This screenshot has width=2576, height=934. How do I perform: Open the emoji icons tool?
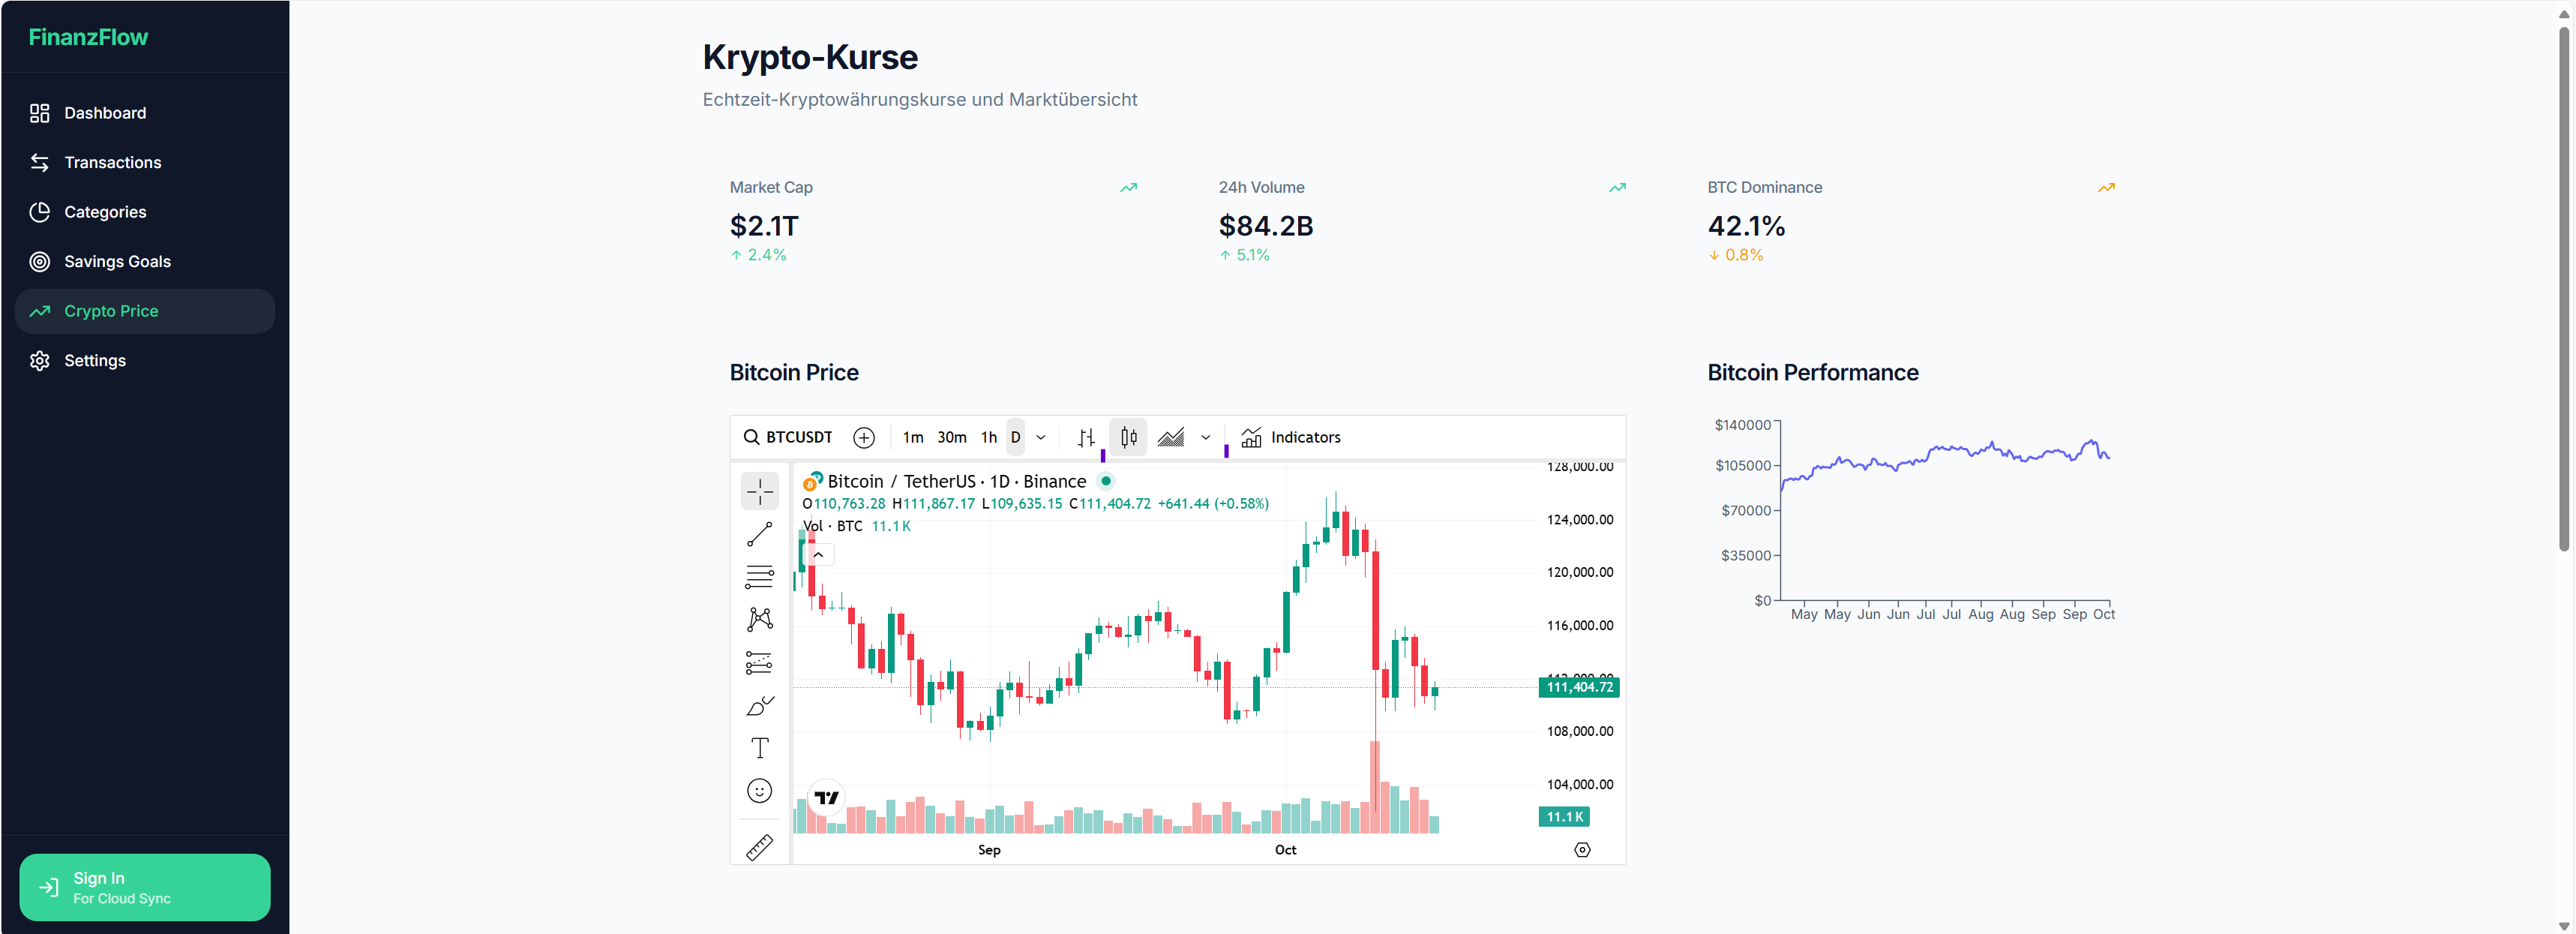pyautogui.click(x=759, y=791)
